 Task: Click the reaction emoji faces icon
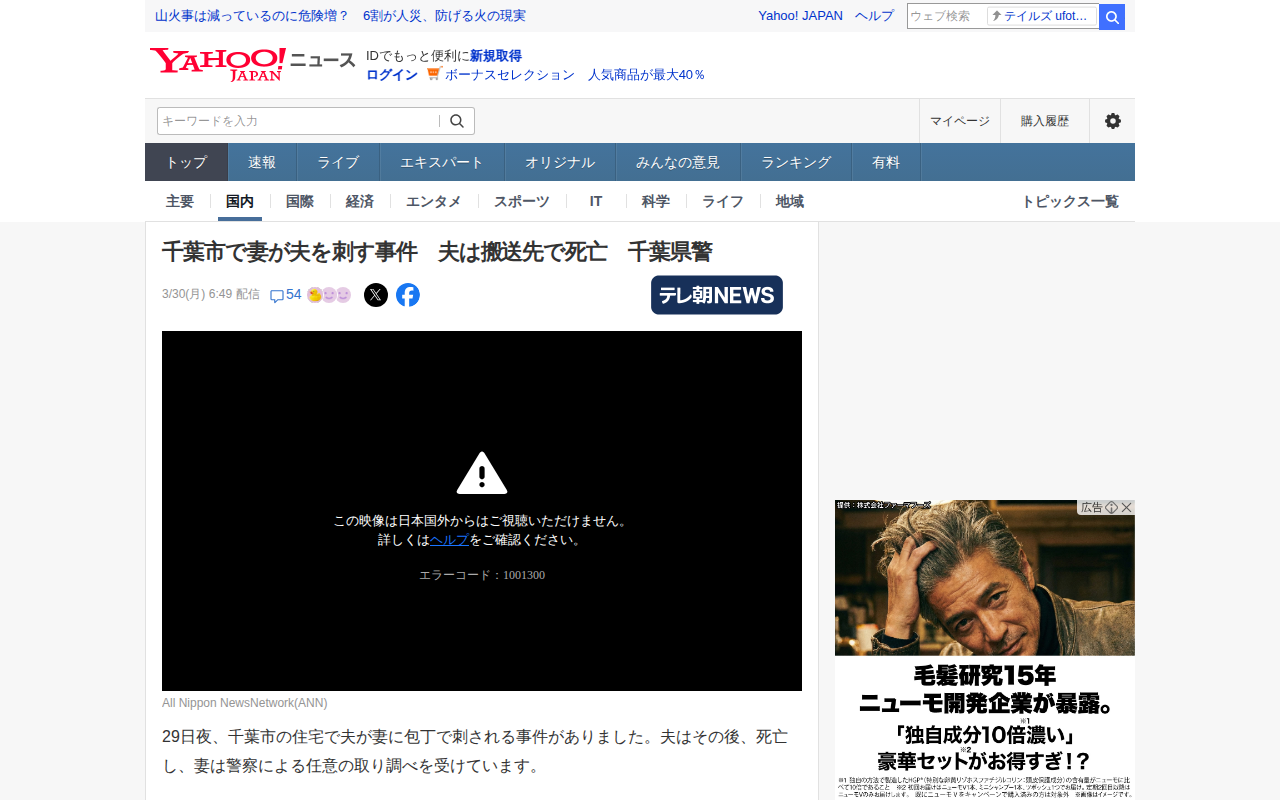[329, 295]
